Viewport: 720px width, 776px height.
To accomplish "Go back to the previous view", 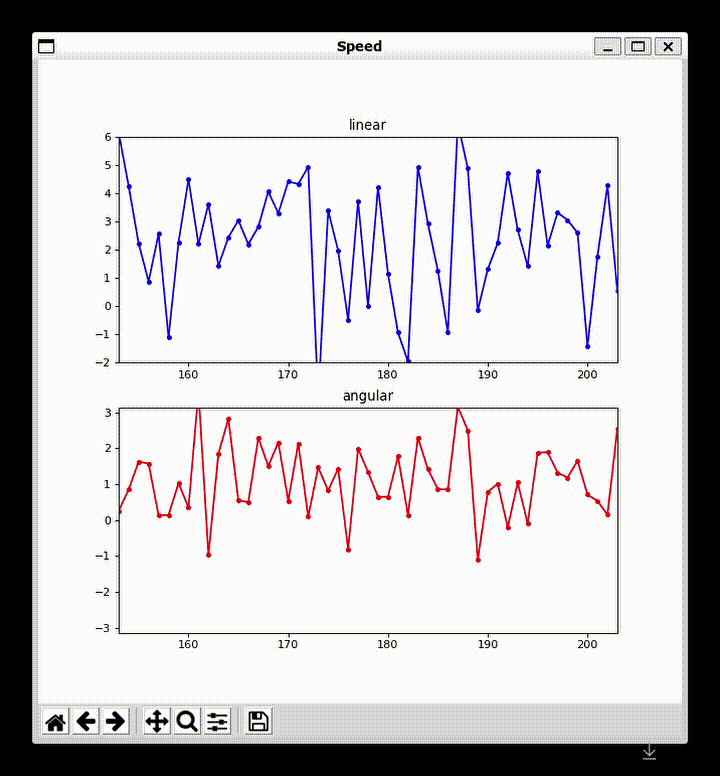I will click(86, 721).
